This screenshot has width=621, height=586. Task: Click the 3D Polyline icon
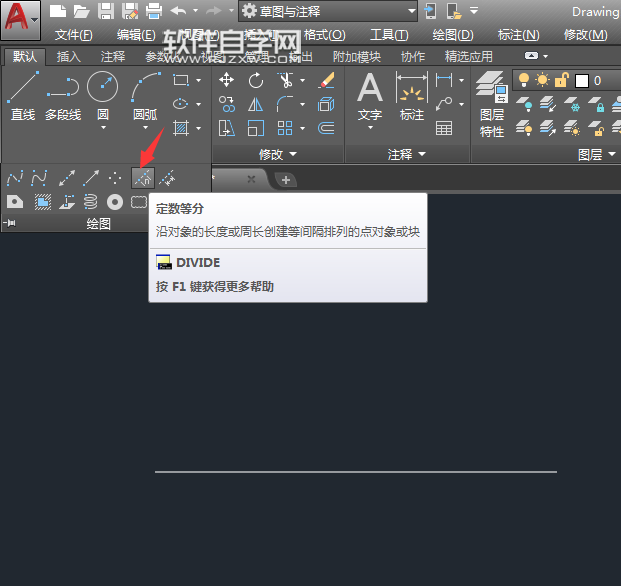click(67, 202)
